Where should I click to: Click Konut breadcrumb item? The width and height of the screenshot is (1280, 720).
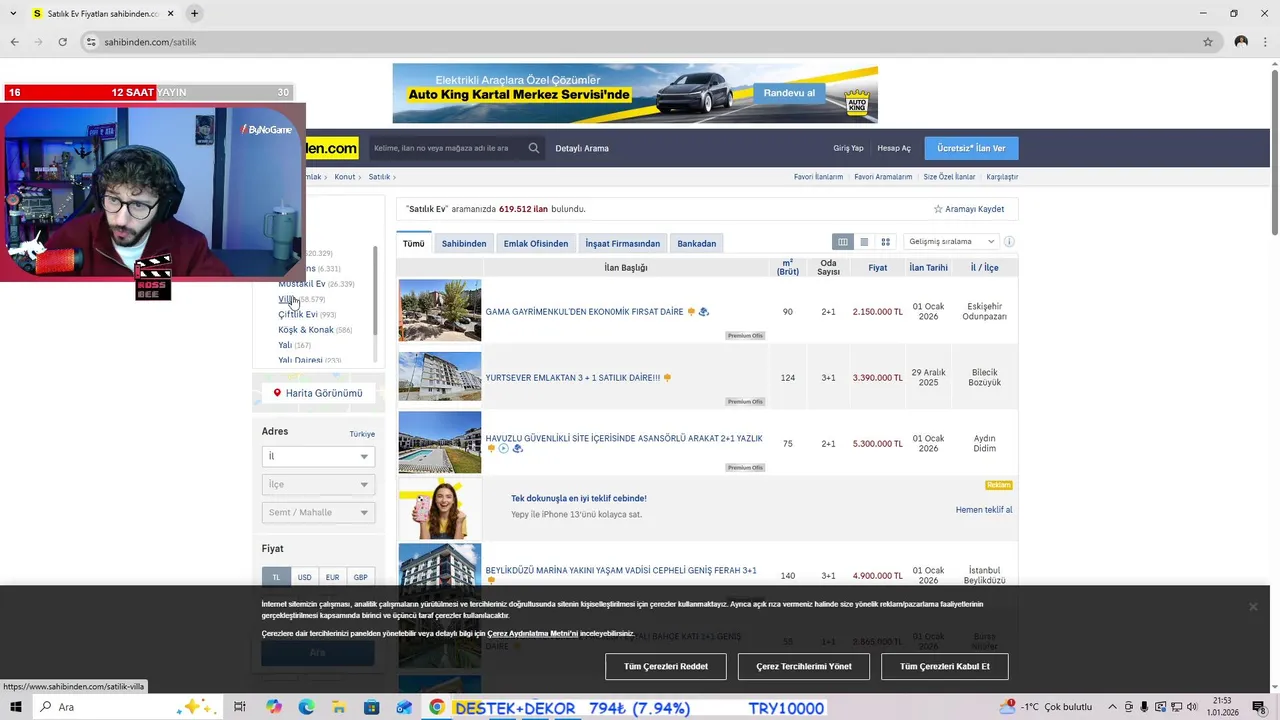[345, 177]
